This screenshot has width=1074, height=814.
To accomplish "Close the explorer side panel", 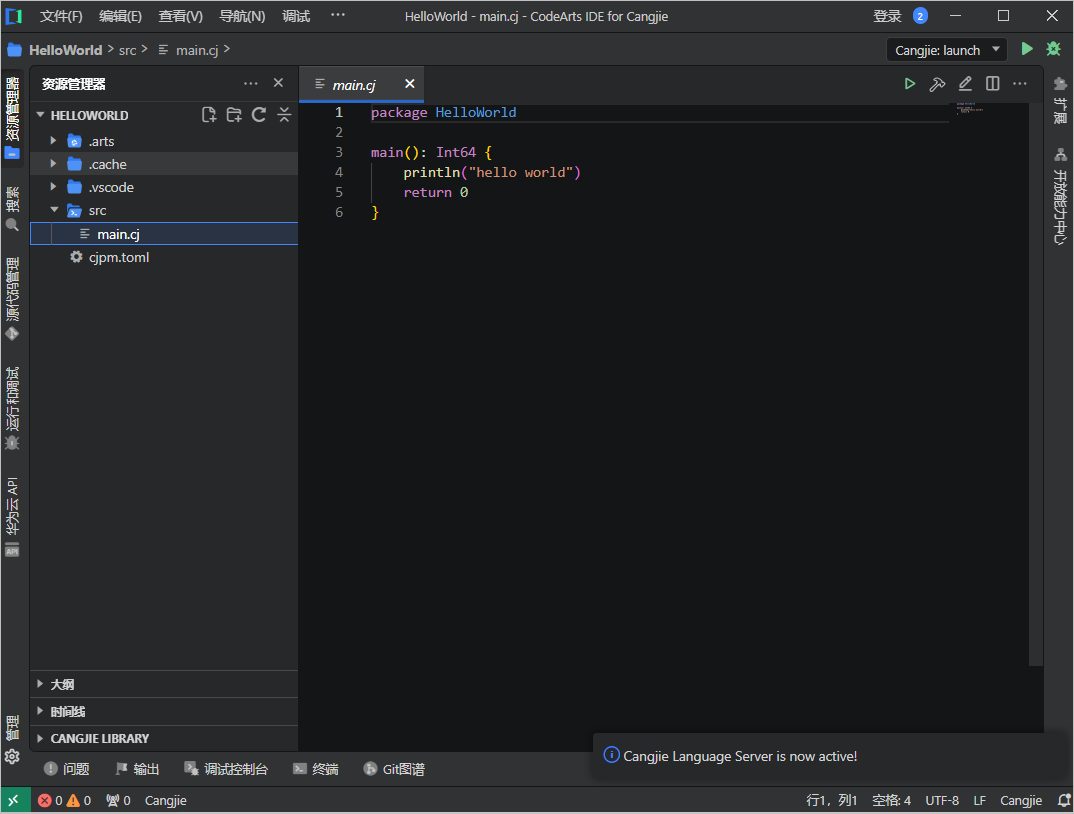I will tap(278, 83).
